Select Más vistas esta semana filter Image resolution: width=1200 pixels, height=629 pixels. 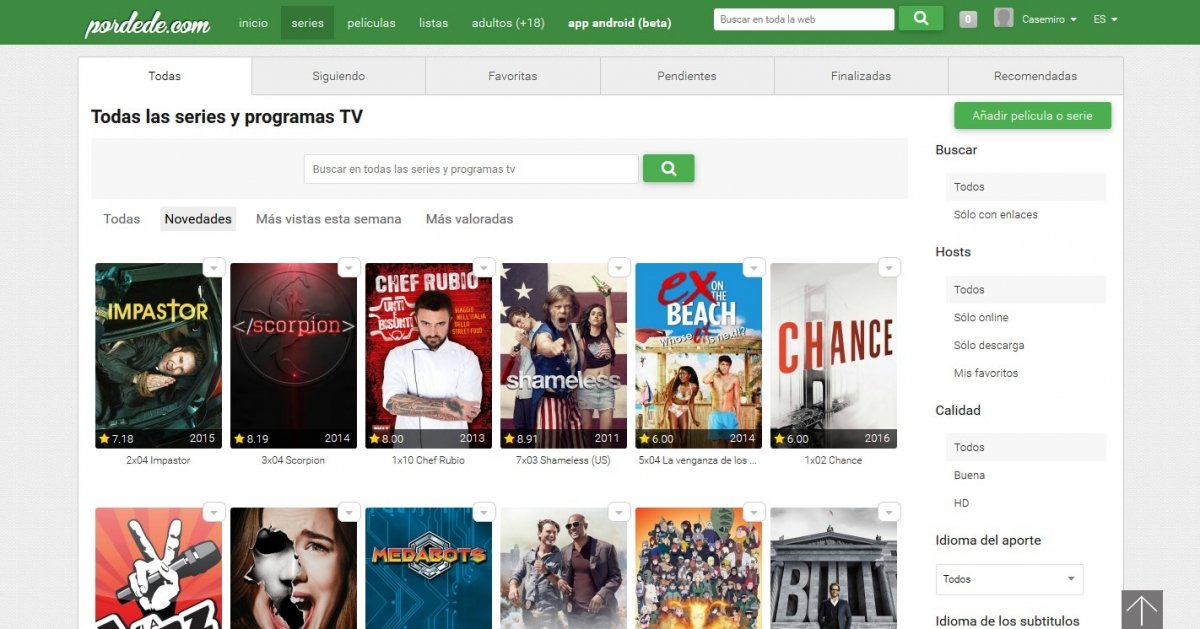pyautogui.click(x=328, y=219)
